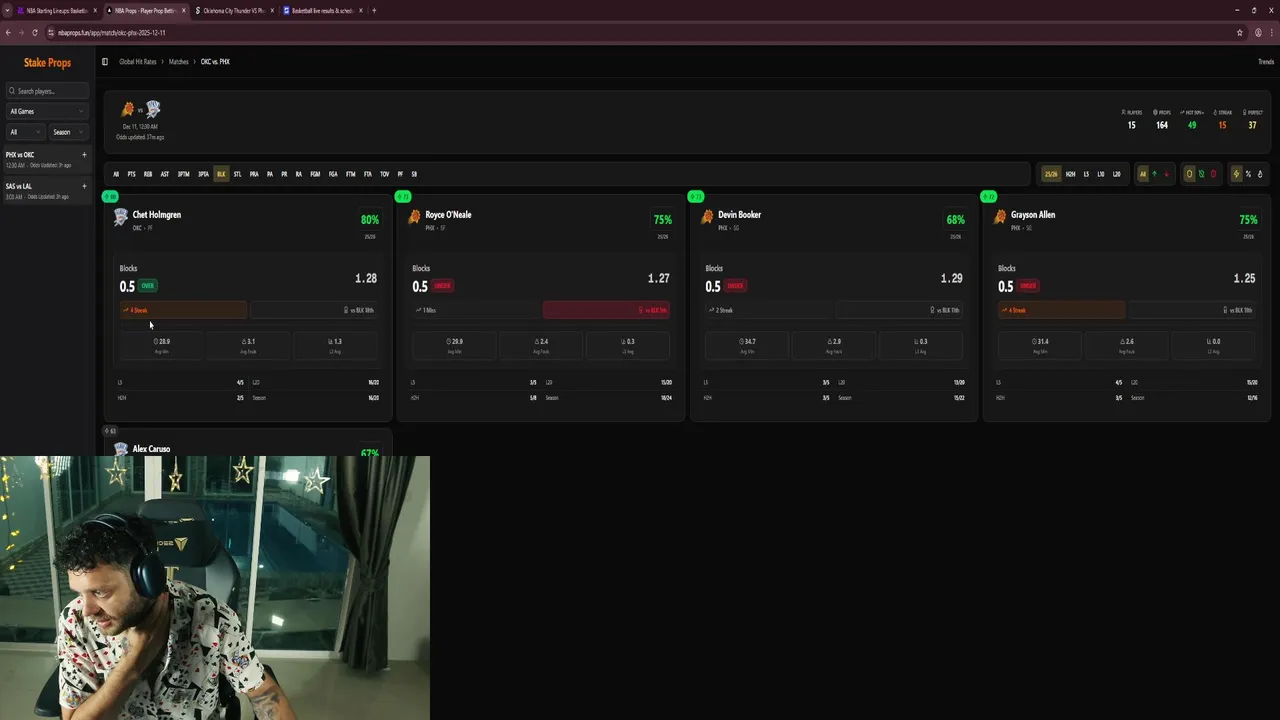Viewport: 1280px width, 720px height.
Task: Click the UNDER badge on Devin Booker
Action: [735, 286]
